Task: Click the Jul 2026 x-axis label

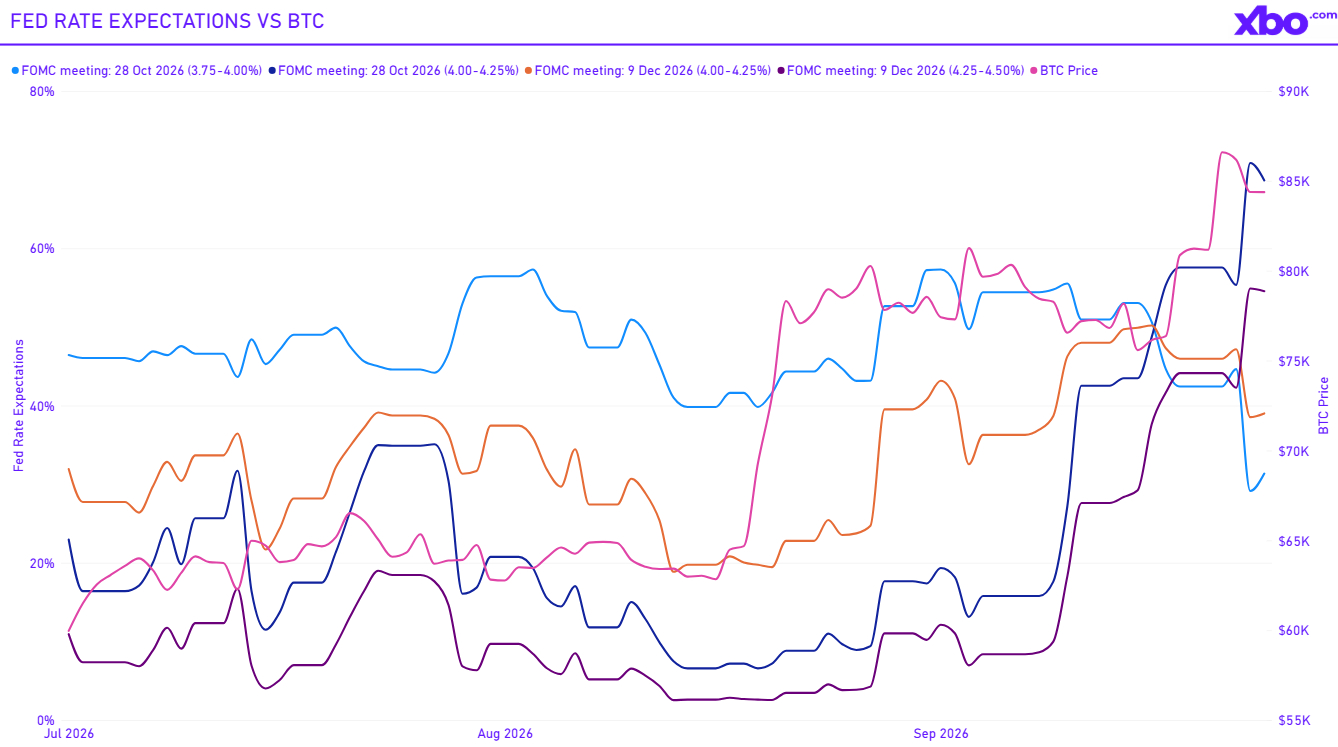Action: [x=68, y=734]
